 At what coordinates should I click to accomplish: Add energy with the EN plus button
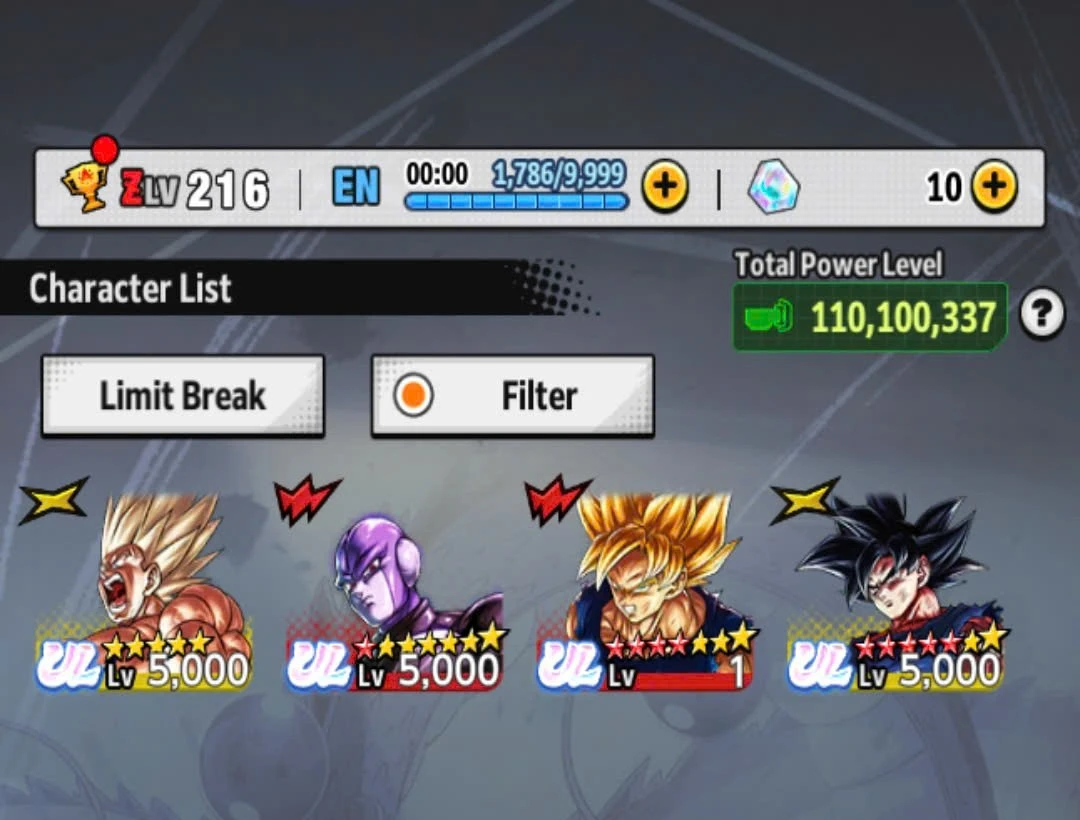click(x=665, y=186)
